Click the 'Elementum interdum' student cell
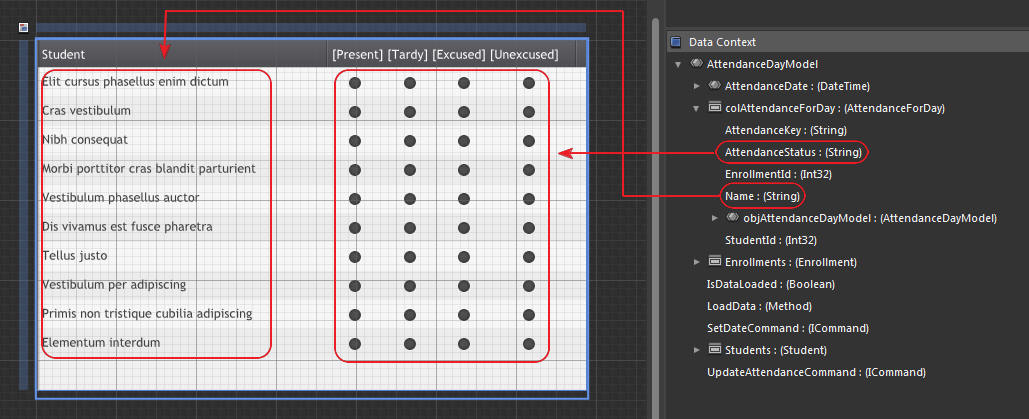Viewport: 1029px width, 419px height. click(100, 342)
